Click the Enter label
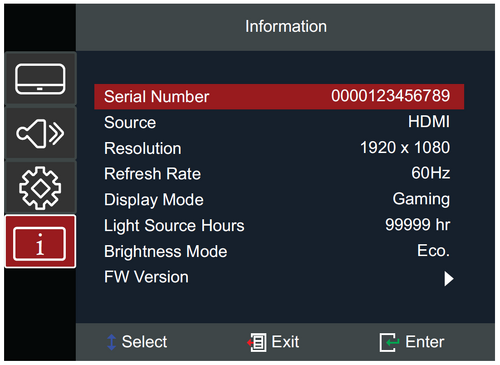The width and height of the screenshot is (500, 365). 425,342
